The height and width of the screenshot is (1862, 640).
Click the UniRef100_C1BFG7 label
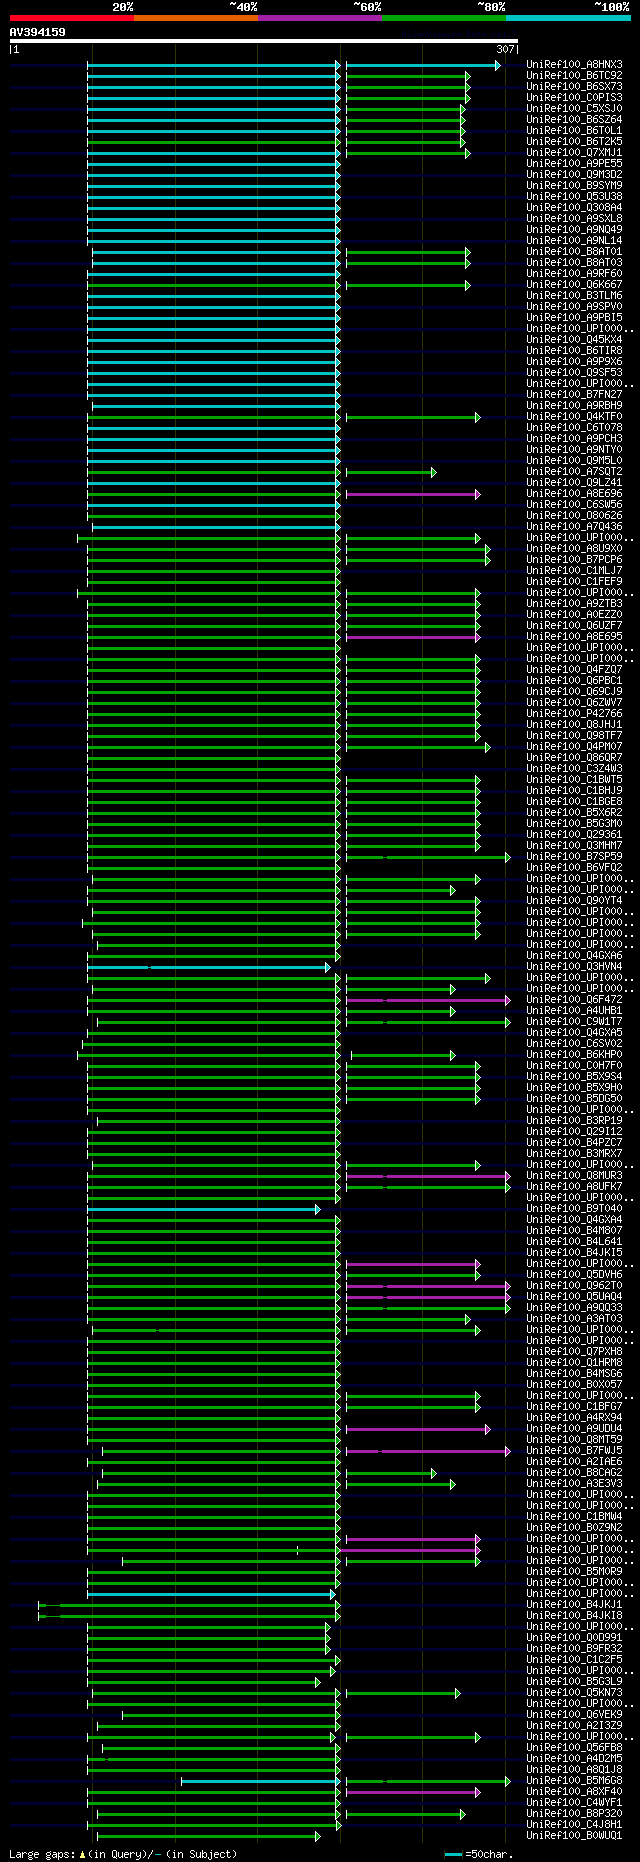pyautogui.click(x=574, y=1407)
